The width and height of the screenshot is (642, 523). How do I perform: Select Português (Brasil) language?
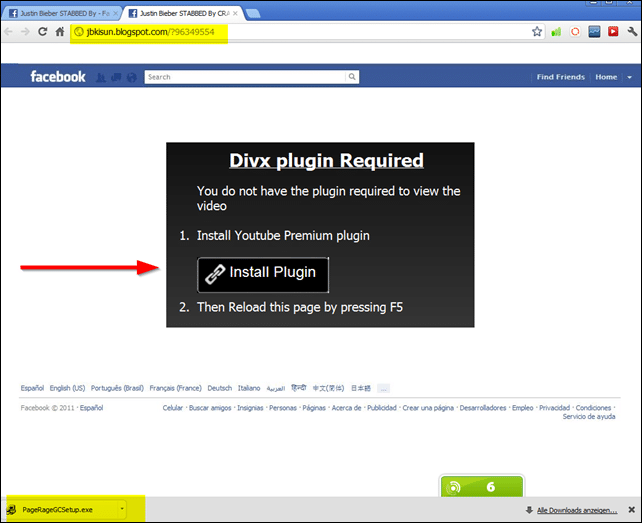[x=117, y=388]
